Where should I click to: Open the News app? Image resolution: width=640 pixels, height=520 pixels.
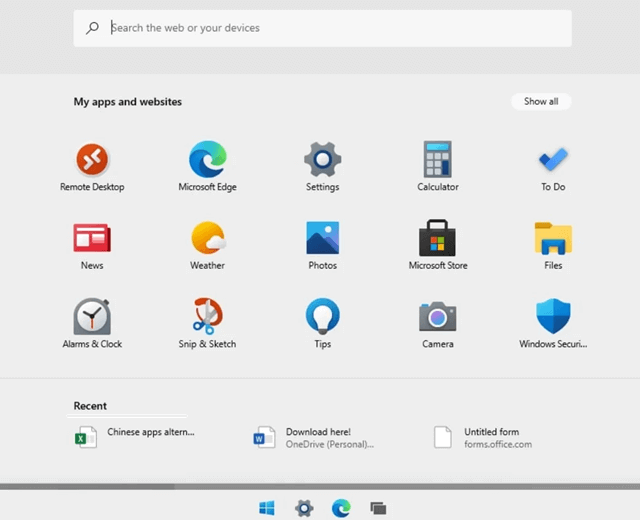92,246
